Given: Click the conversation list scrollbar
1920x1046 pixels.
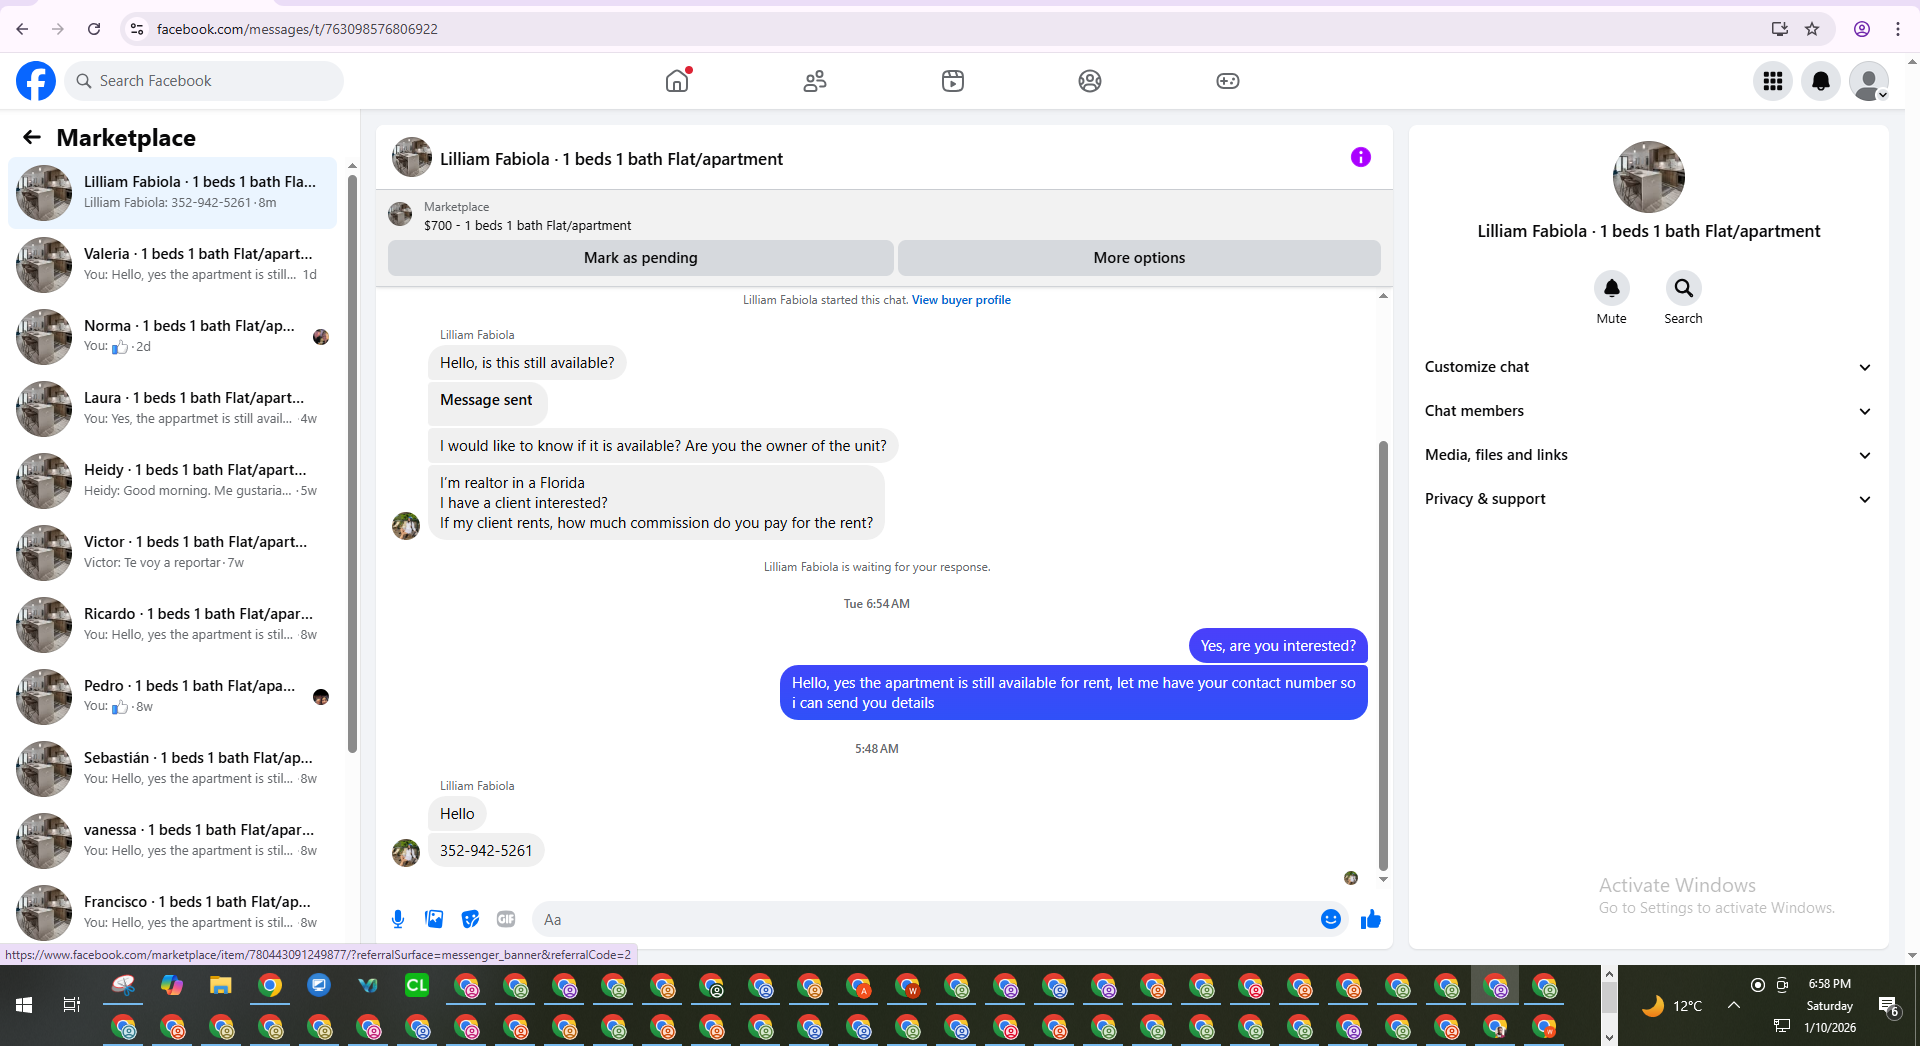Looking at the screenshot, I should (x=352, y=463).
